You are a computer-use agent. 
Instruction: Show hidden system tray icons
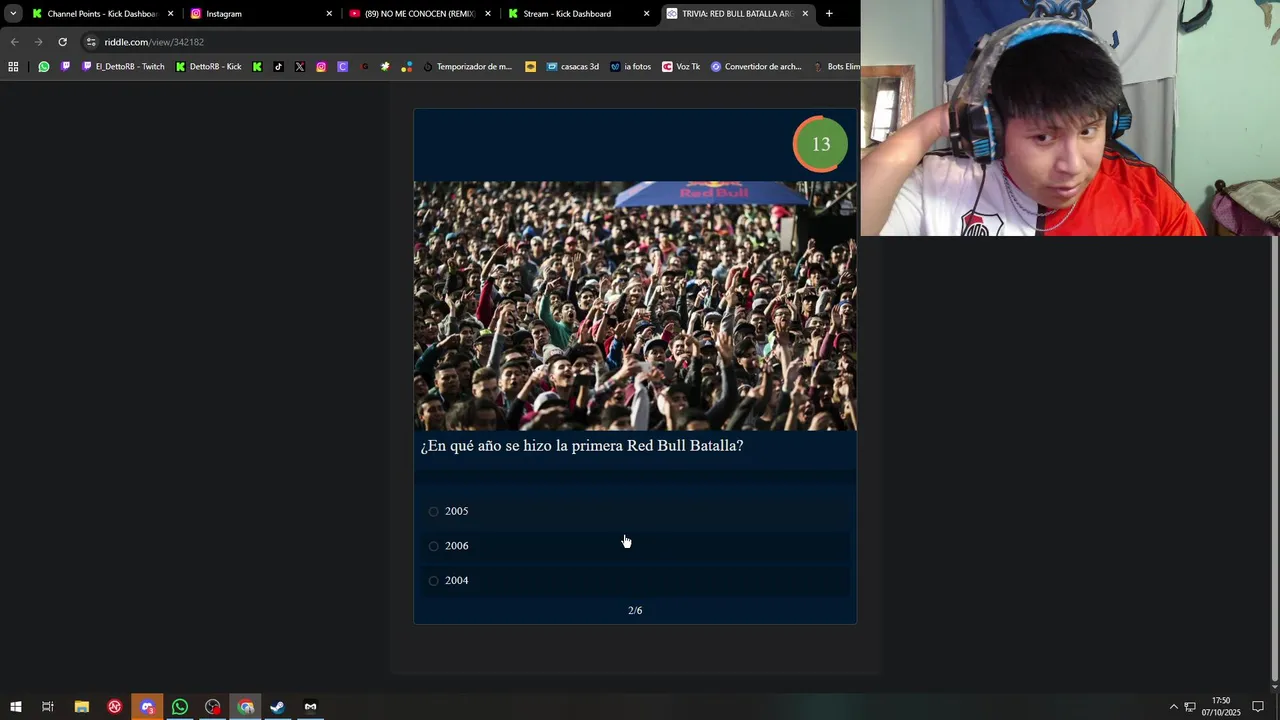[1174, 707]
